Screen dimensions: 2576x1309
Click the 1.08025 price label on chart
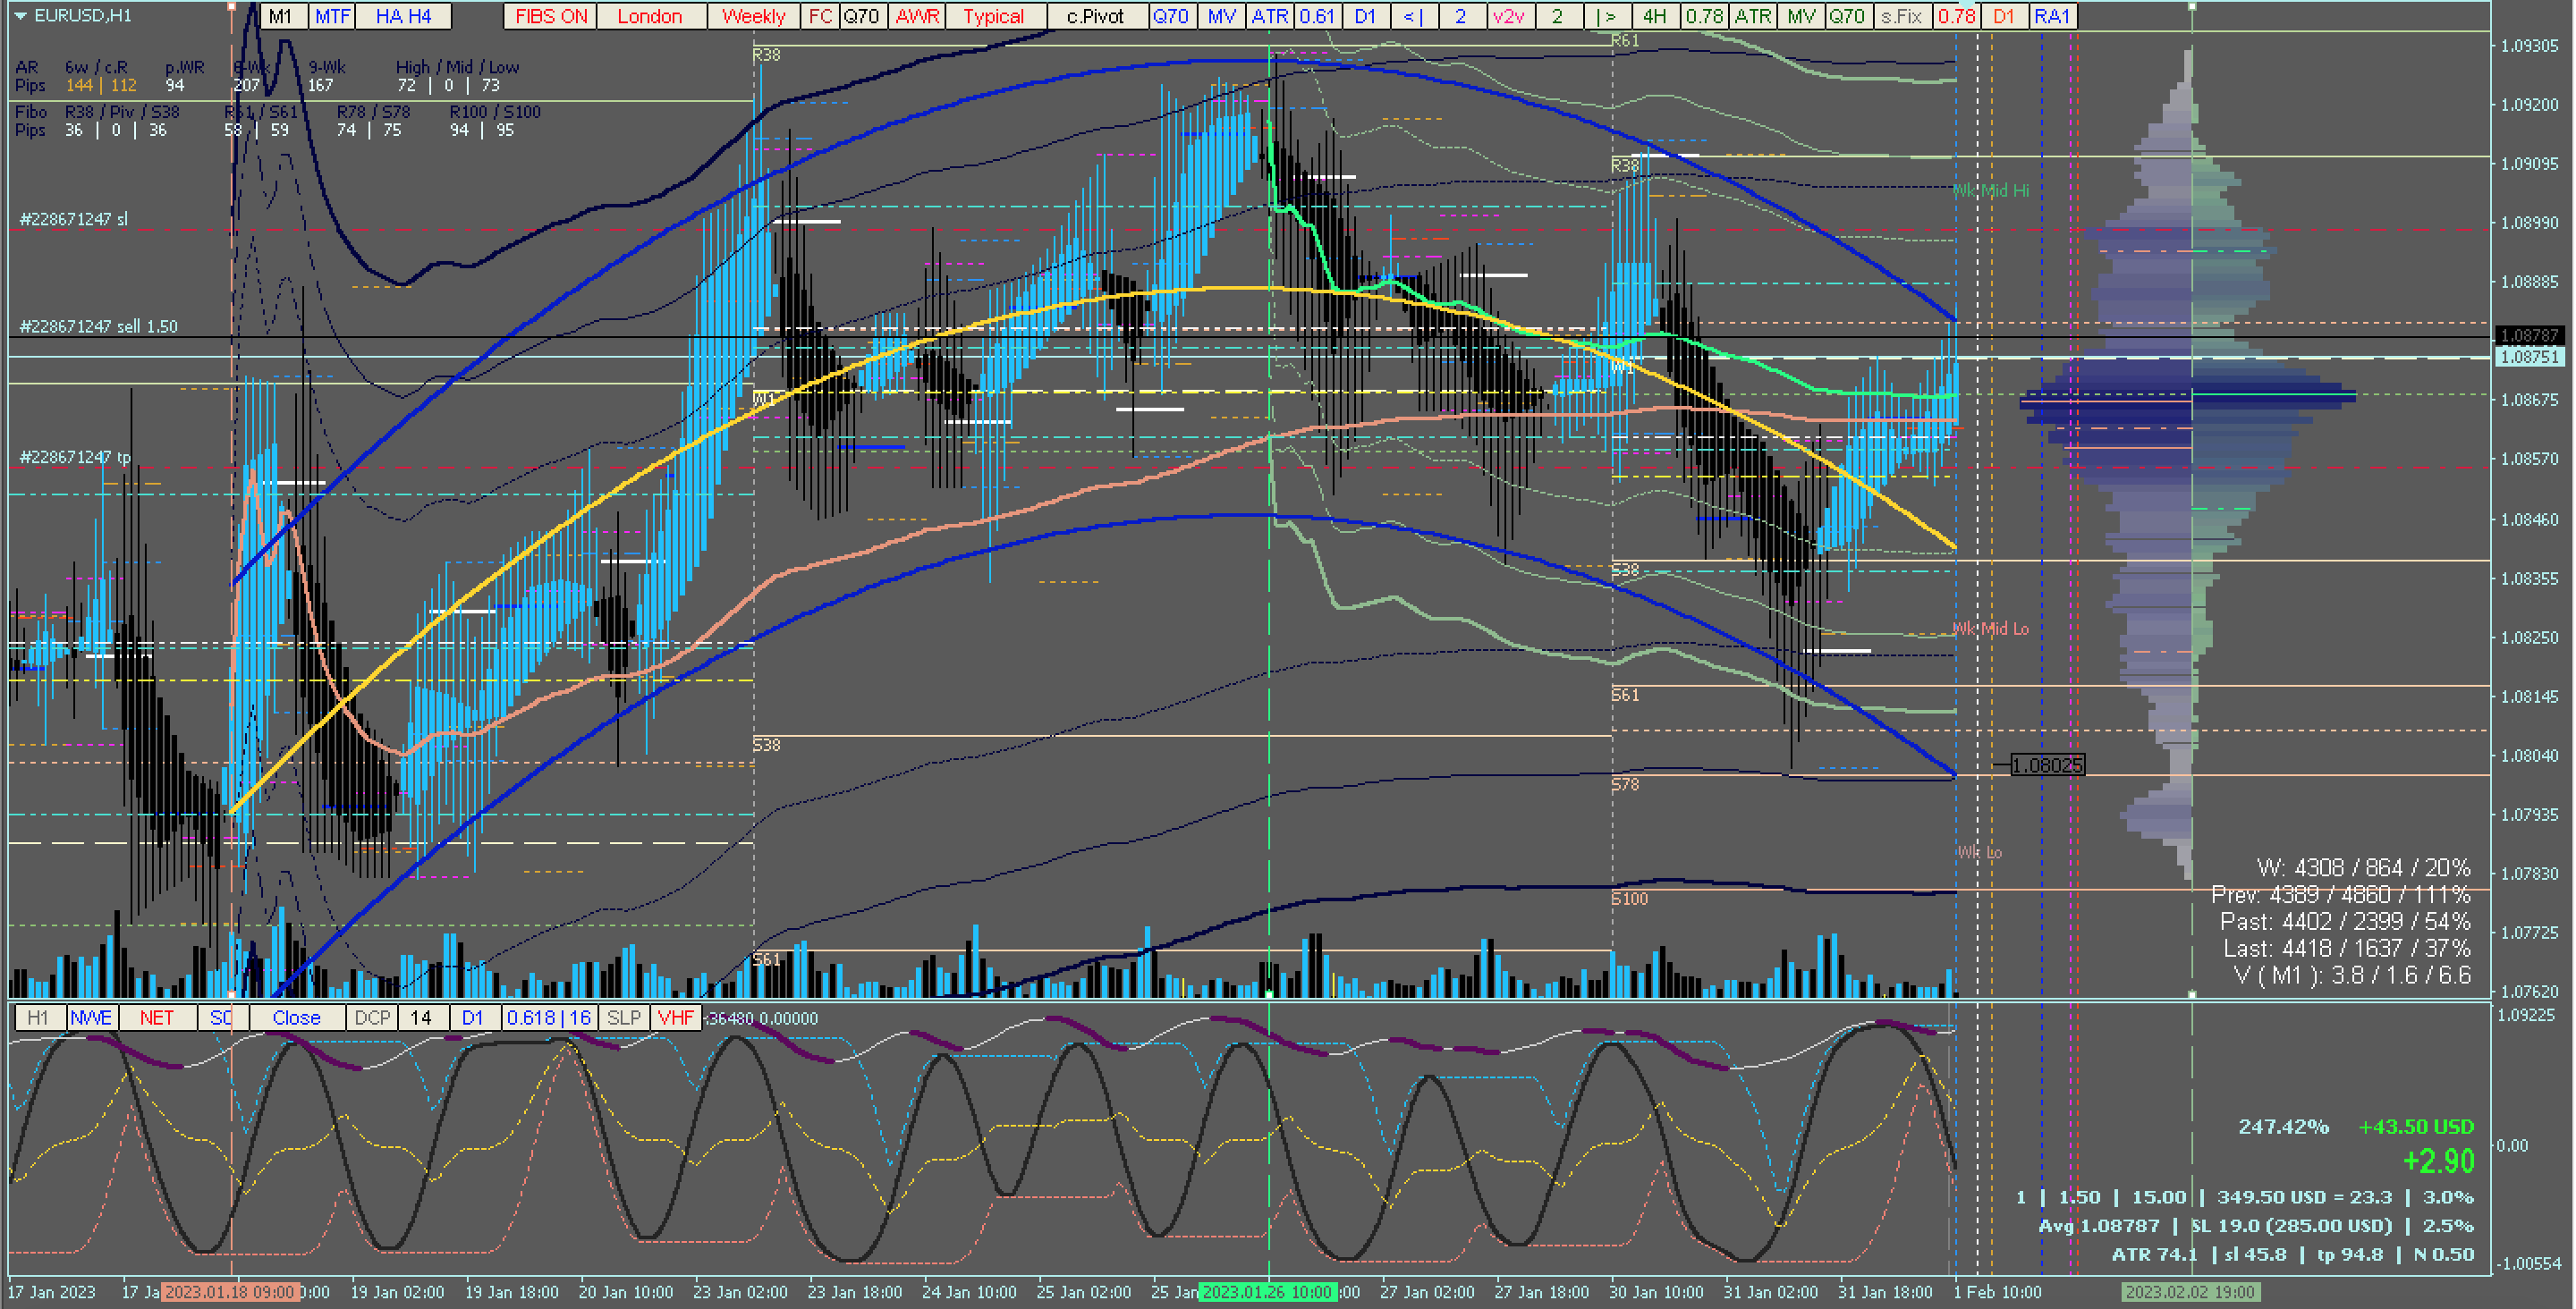pyautogui.click(x=2047, y=765)
